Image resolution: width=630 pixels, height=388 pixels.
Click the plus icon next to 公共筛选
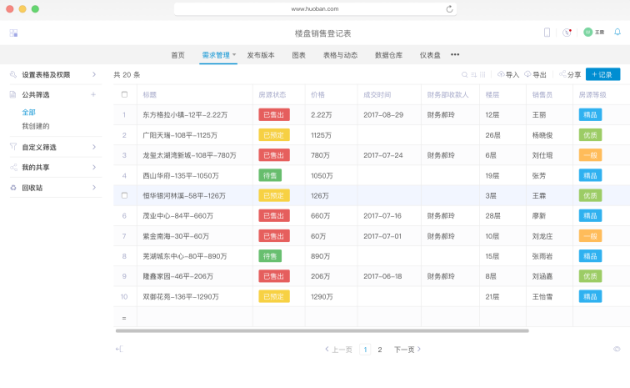(x=93, y=95)
